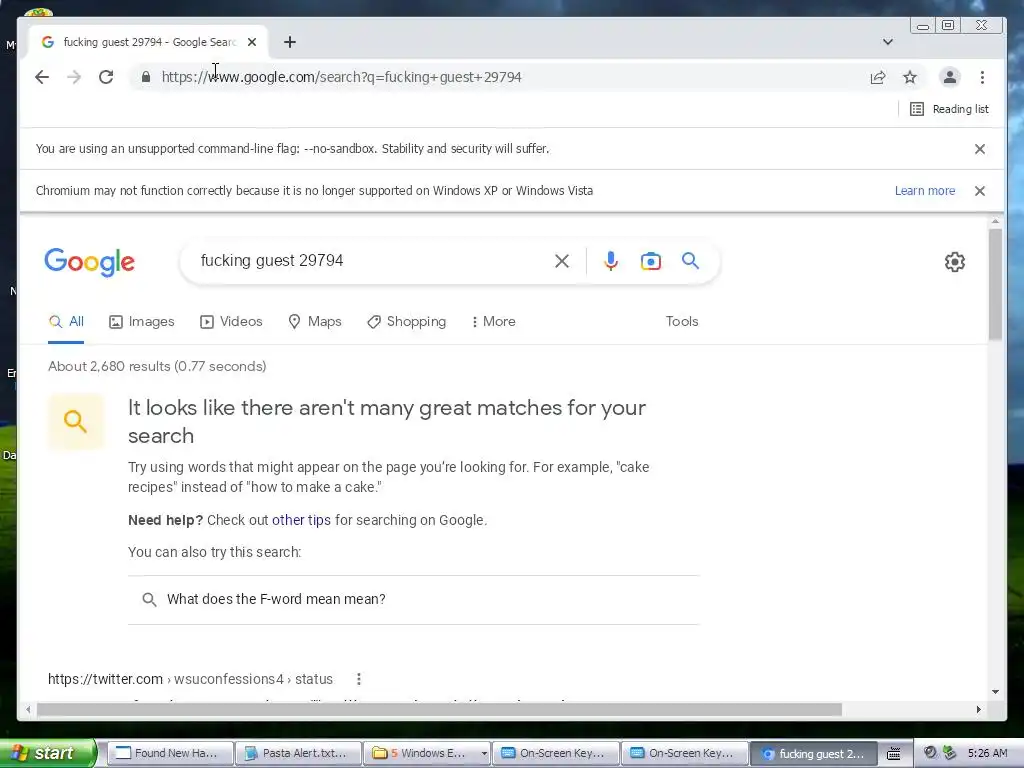Image resolution: width=1024 pixels, height=768 pixels.
Task: Open a new tab with plus button
Action: pyautogui.click(x=290, y=42)
